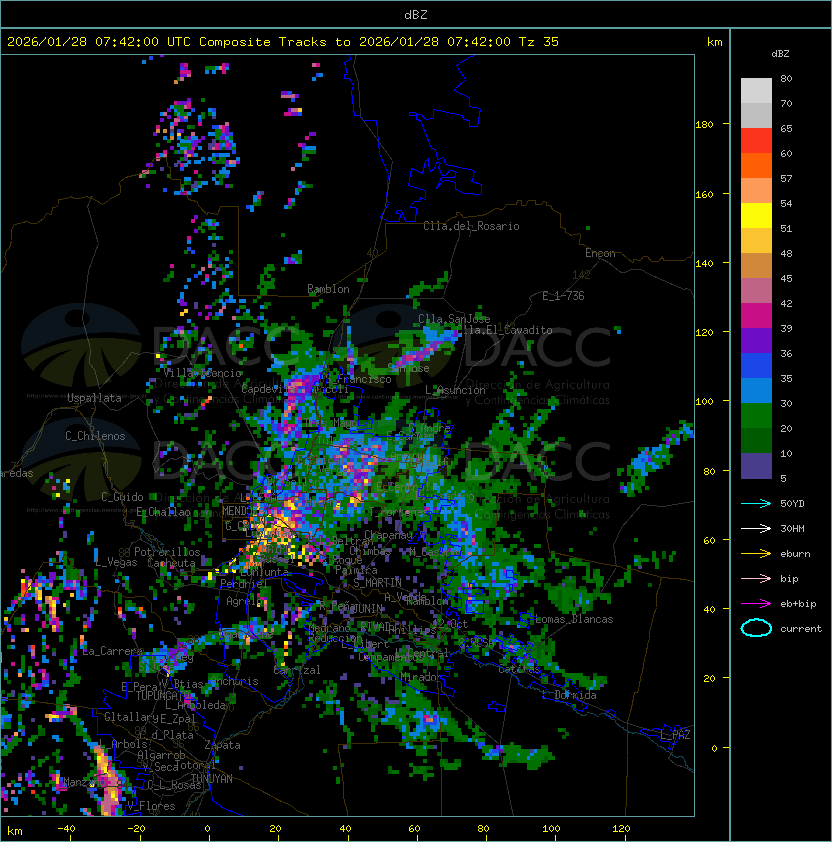Click the 'TUNUYAN' map label
Viewport: 832px width, 842px height.
212,779
